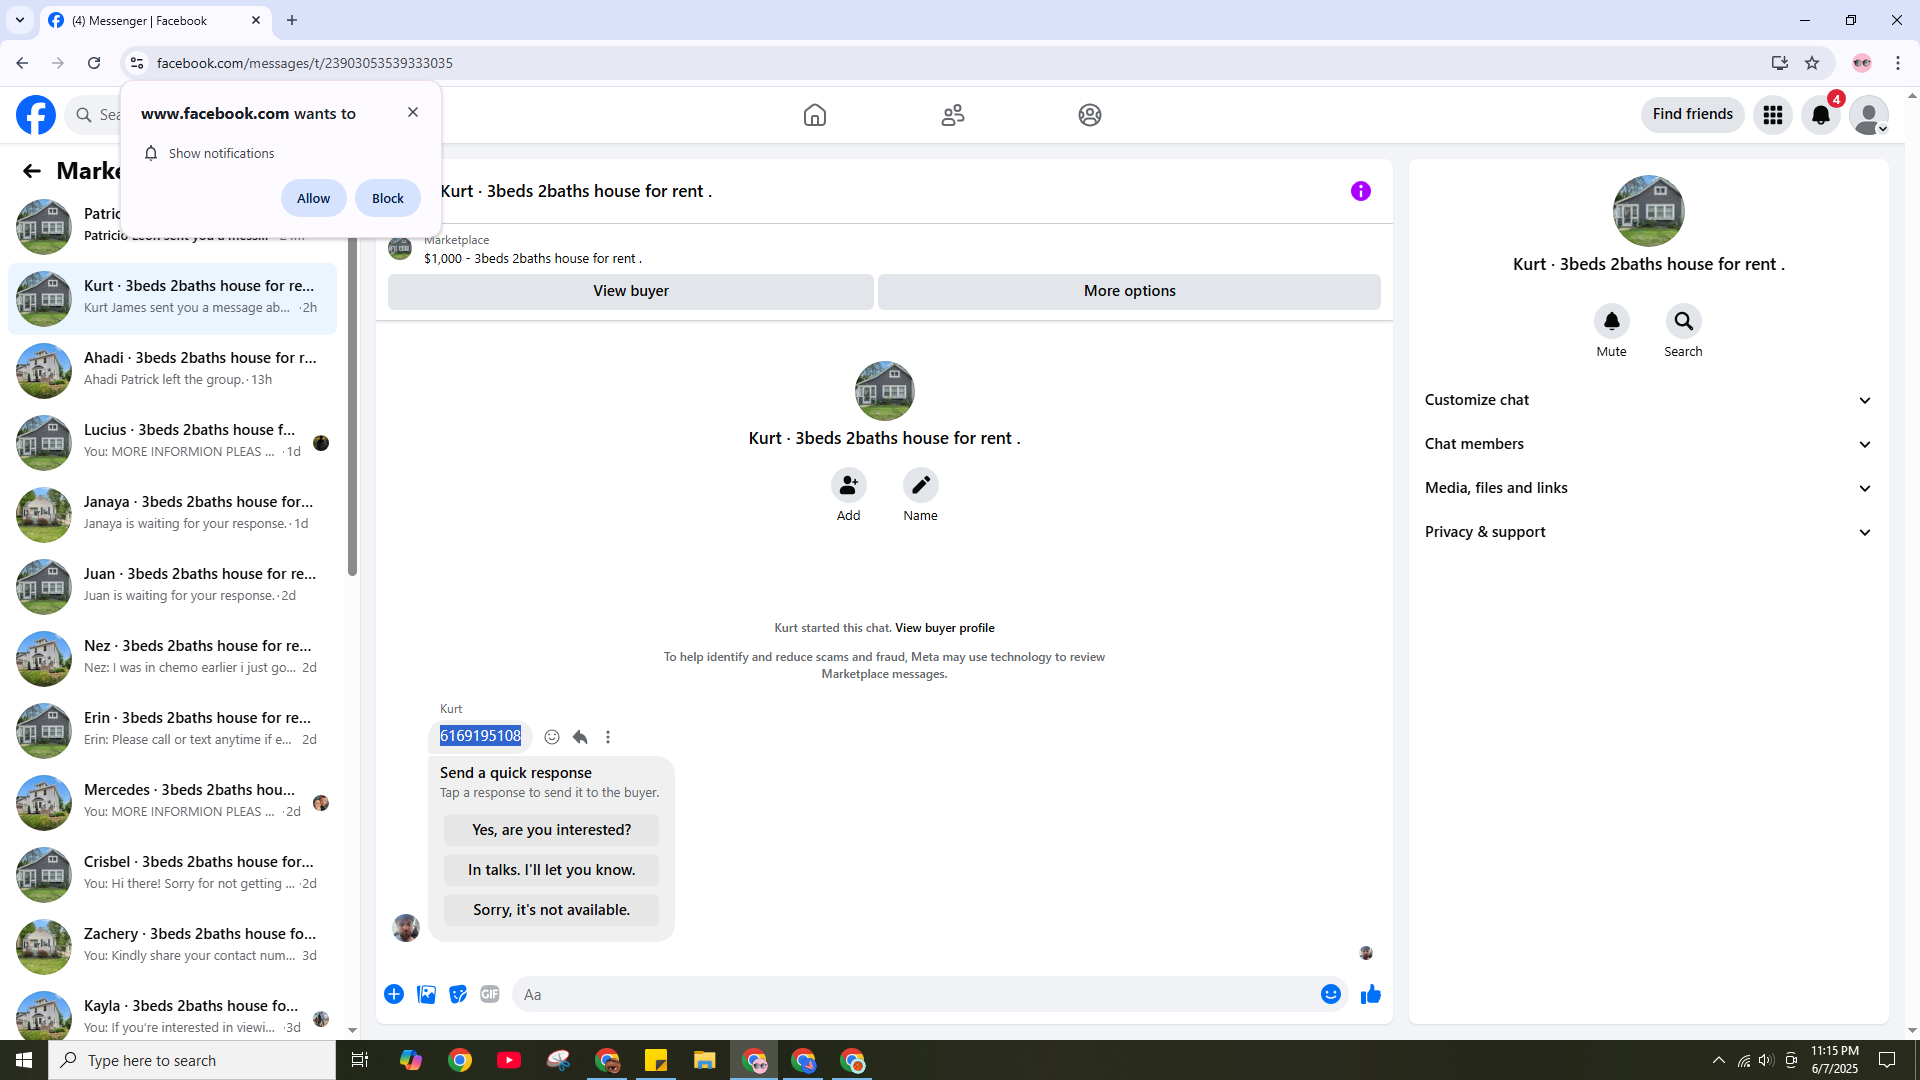Click the Mute bell icon

(1611, 322)
